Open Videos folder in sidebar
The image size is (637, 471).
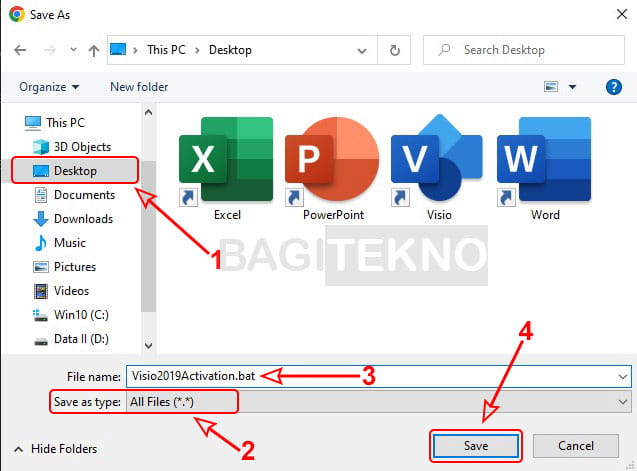click(72, 291)
